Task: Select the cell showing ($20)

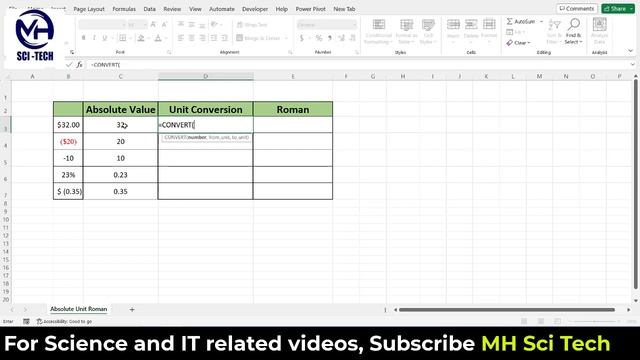Action: click(68, 142)
